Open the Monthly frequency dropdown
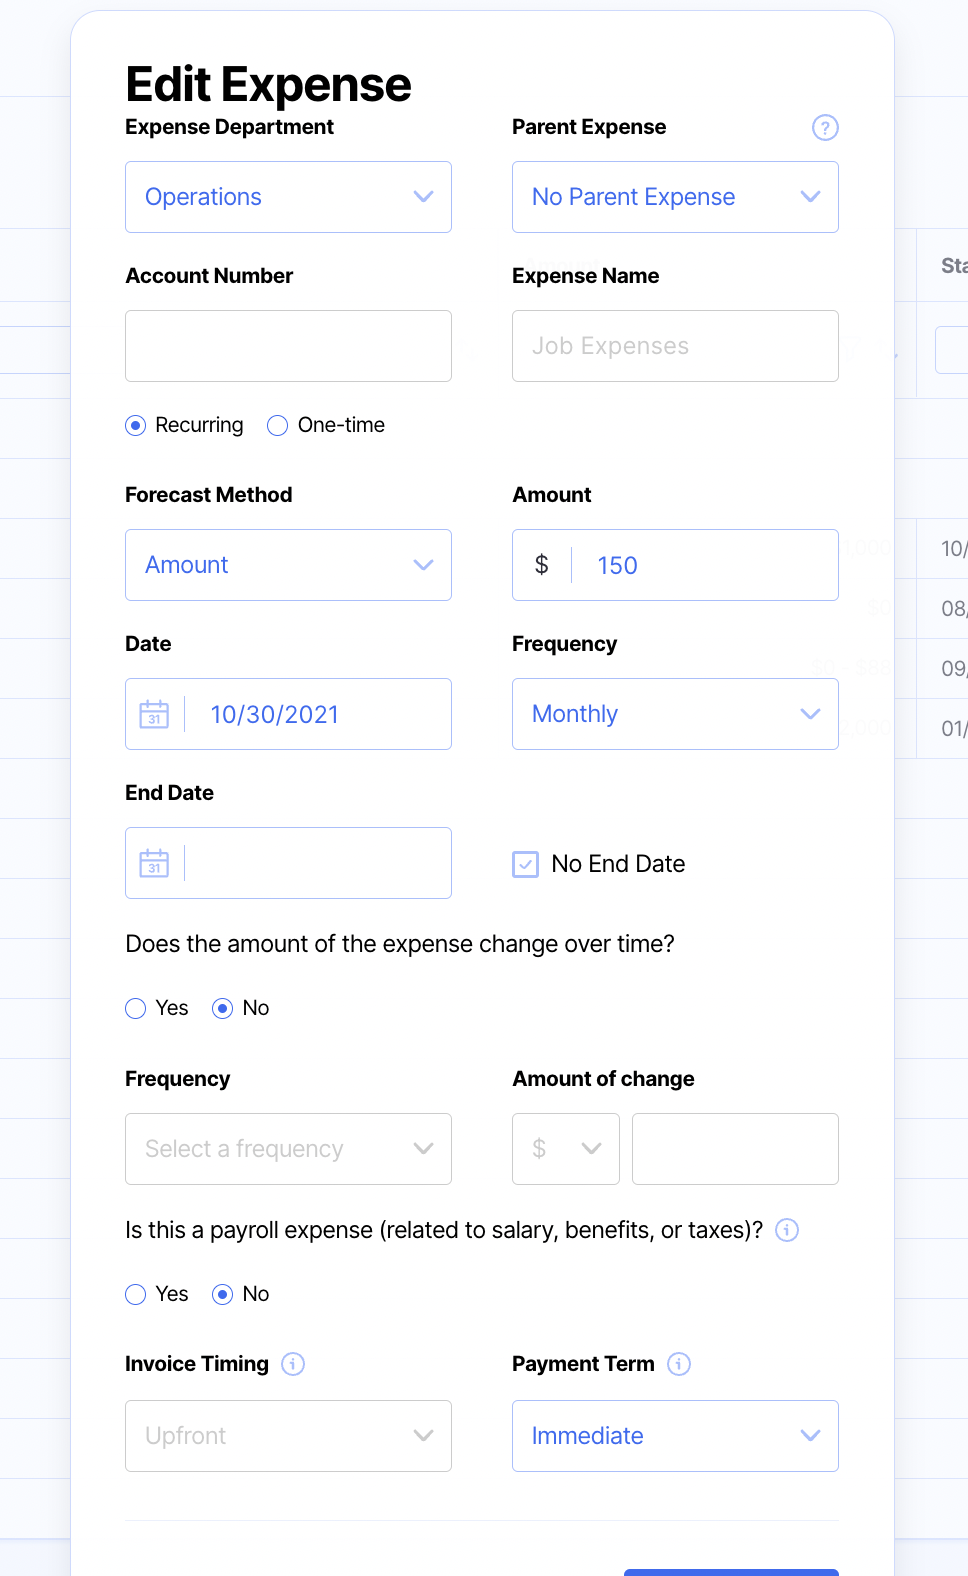This screenshot has width=968, height=1576. tap(675, 714)
